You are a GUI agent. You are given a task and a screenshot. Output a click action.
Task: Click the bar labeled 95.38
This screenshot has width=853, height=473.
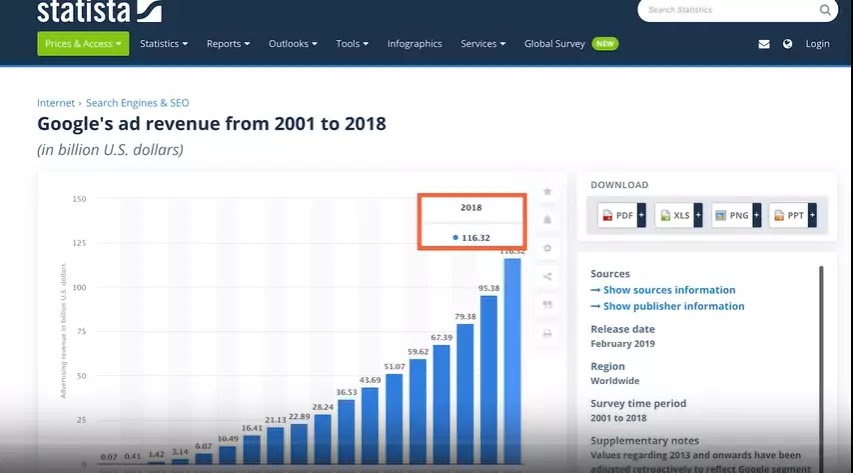(x=489, y=380)
